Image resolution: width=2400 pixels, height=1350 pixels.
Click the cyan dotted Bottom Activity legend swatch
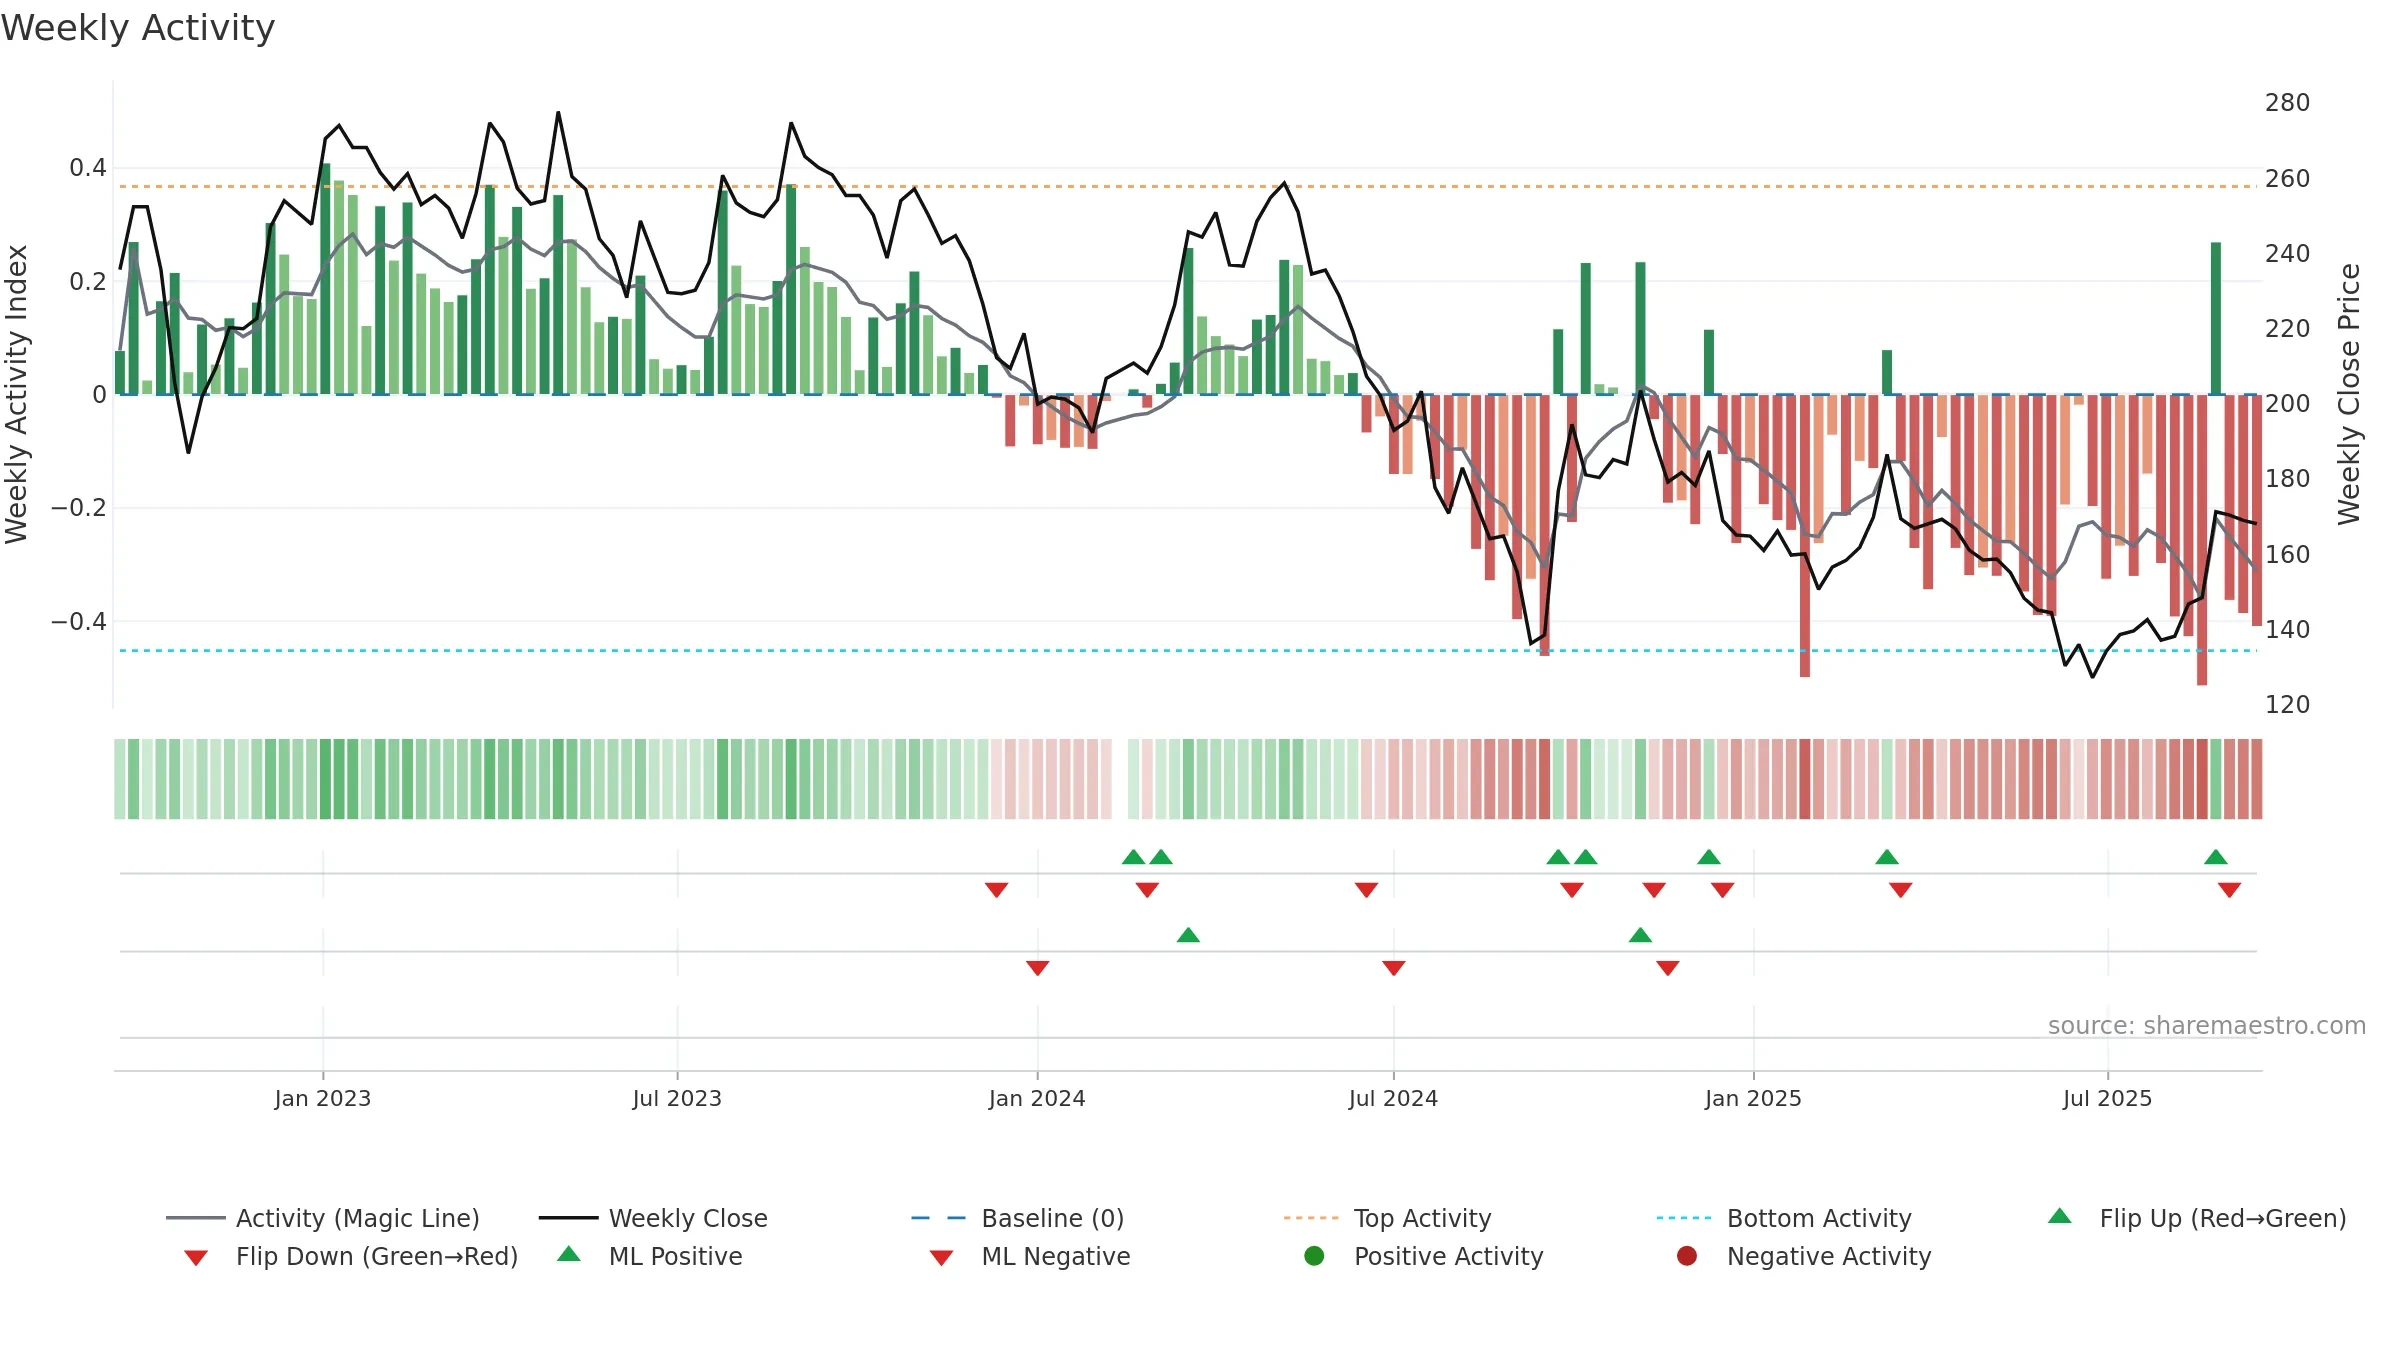pos(1684,1218)
